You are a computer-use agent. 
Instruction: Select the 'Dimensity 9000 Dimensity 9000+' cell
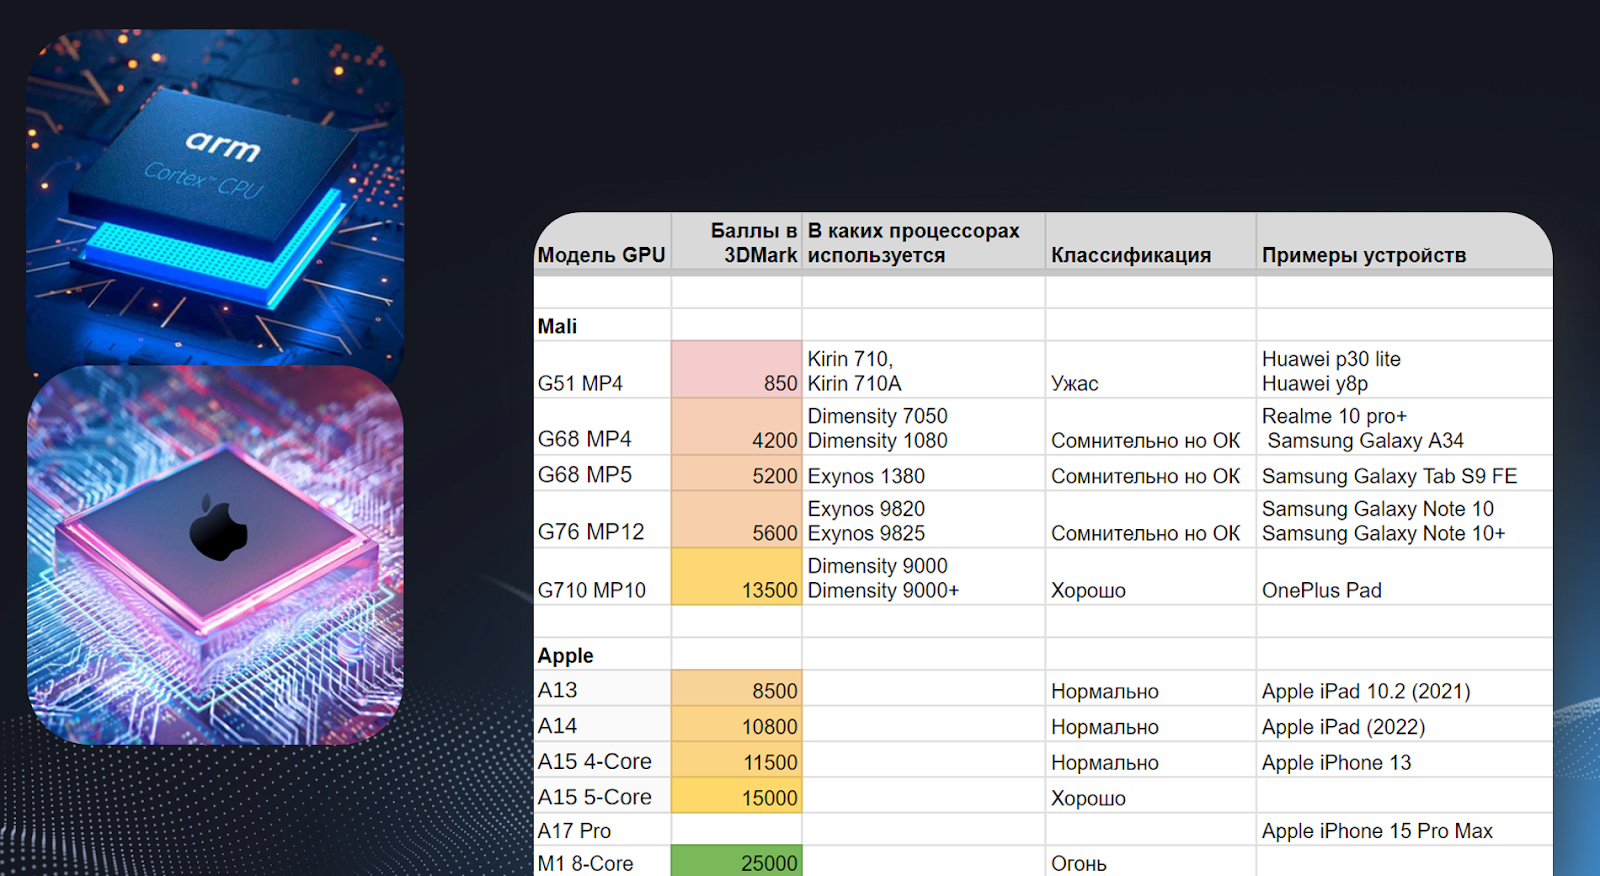[923, 576]
